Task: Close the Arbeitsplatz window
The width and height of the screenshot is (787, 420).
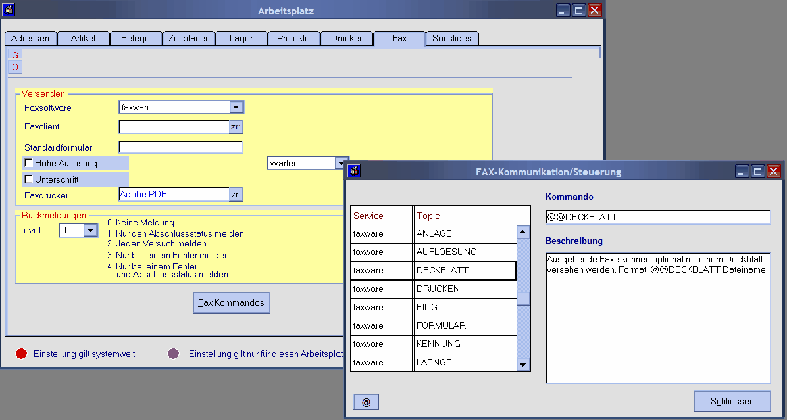Action: pyautogui.click(x=595, y=10)
